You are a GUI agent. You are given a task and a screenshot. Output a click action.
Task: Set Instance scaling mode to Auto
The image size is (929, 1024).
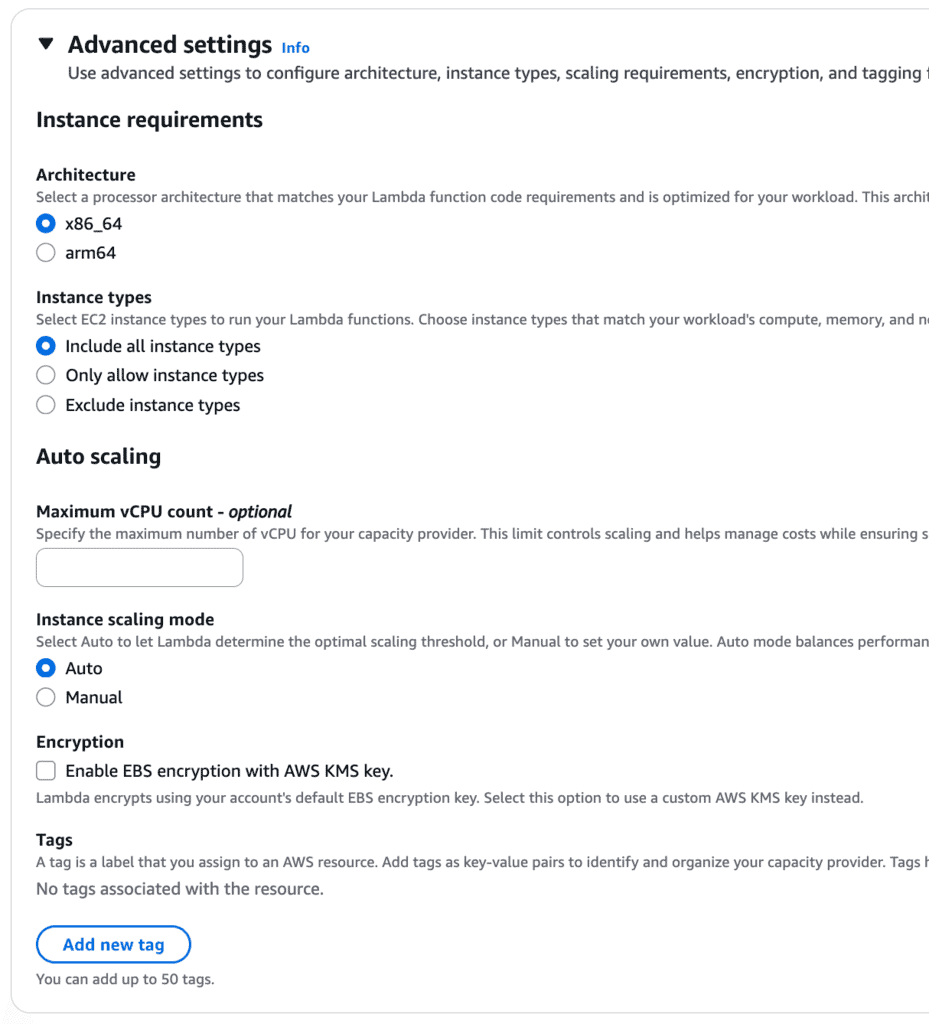46,668
